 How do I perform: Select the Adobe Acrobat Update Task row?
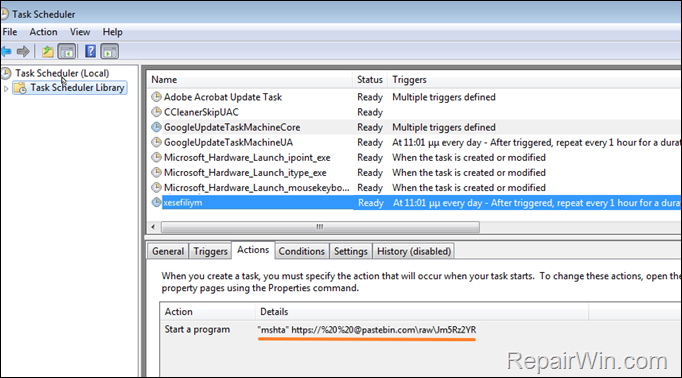(223, 97)
